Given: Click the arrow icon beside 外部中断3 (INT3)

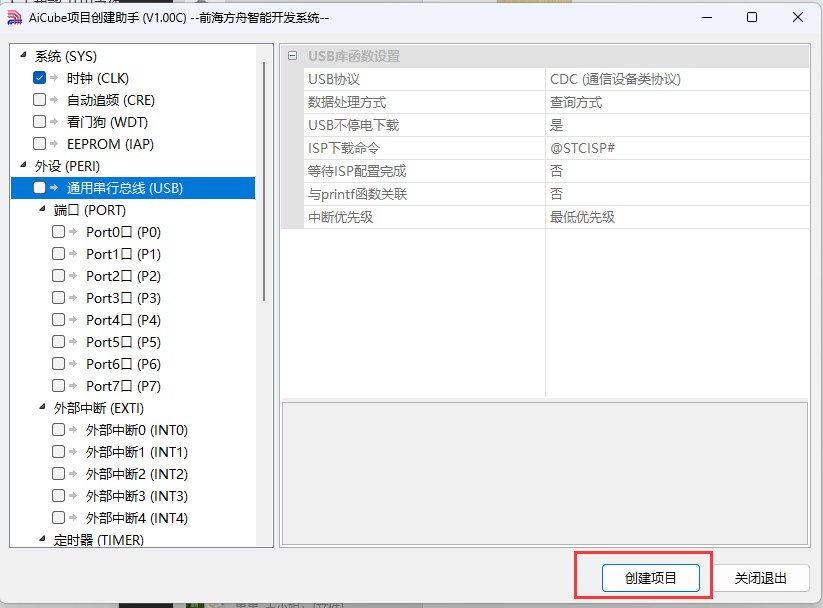Looking at the screenshot, I should (x=73, y=496).
